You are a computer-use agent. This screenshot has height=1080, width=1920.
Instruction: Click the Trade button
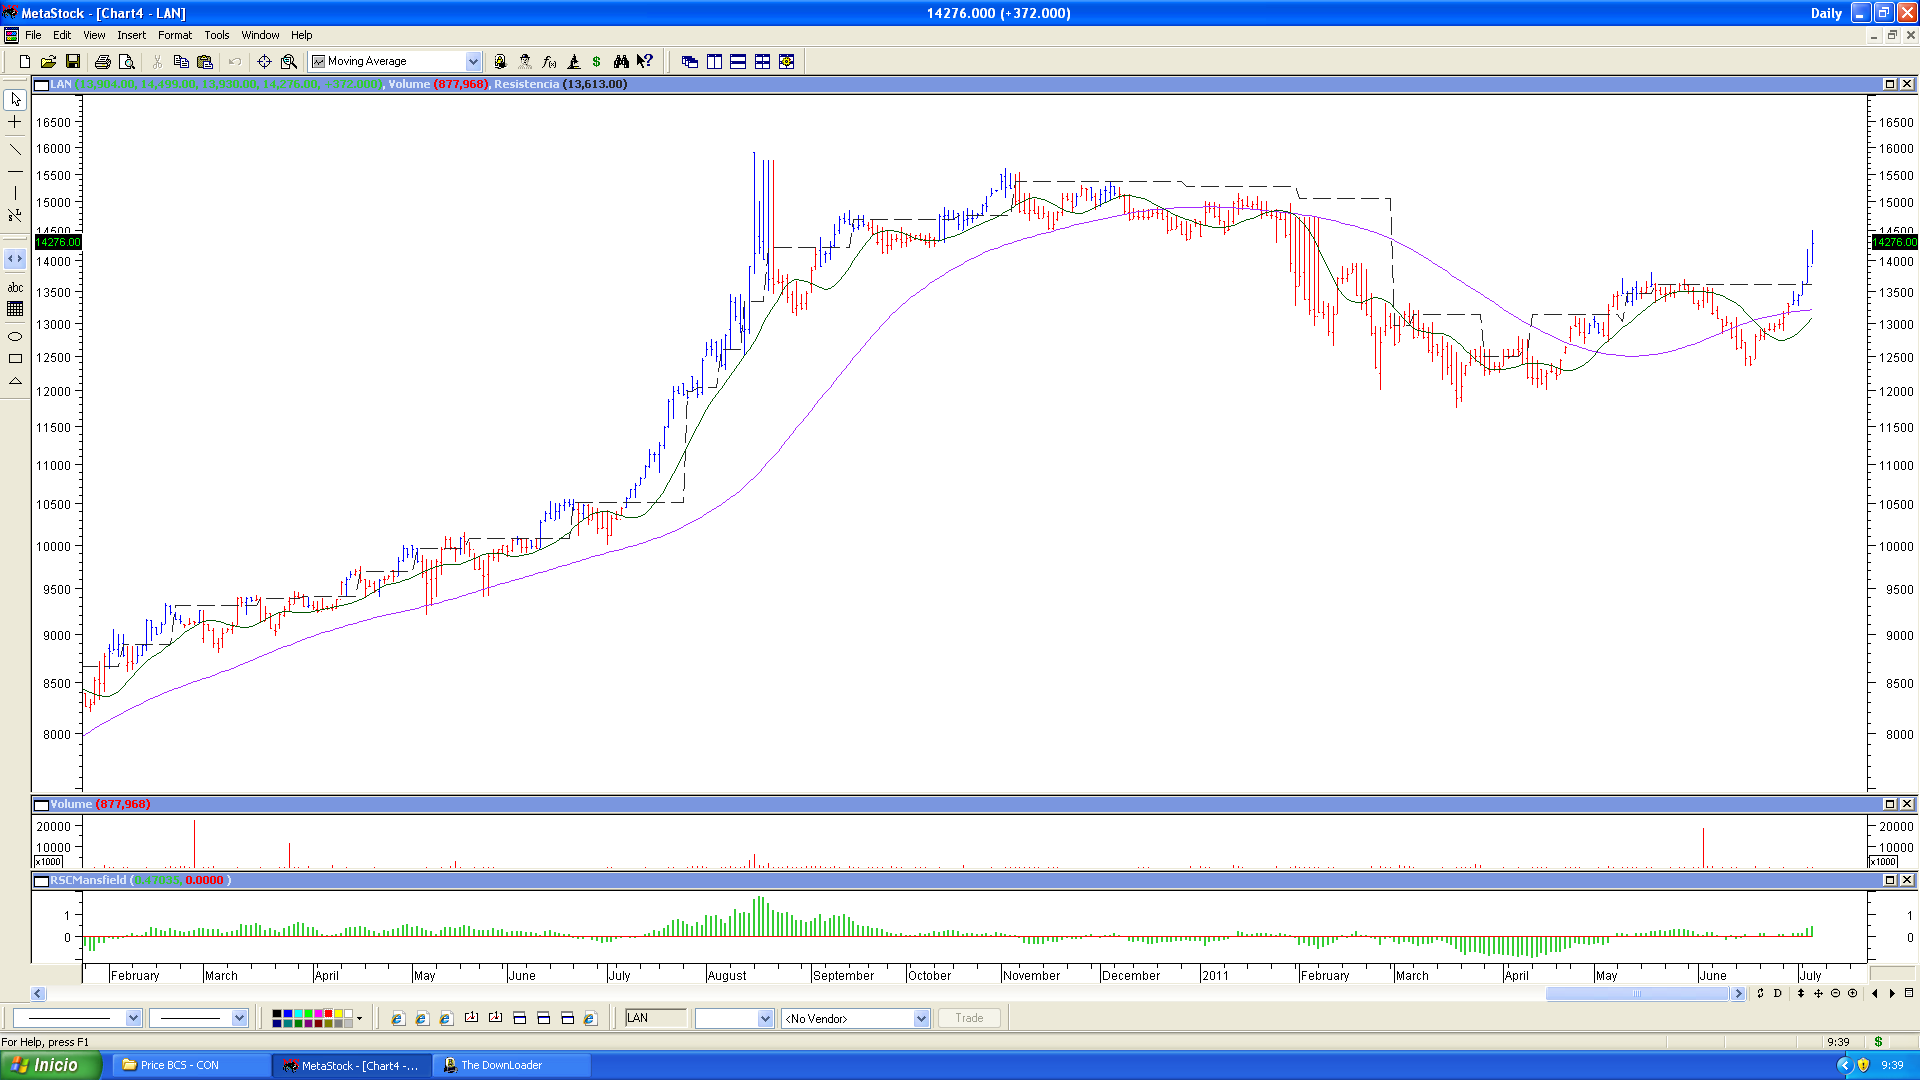969,1018
